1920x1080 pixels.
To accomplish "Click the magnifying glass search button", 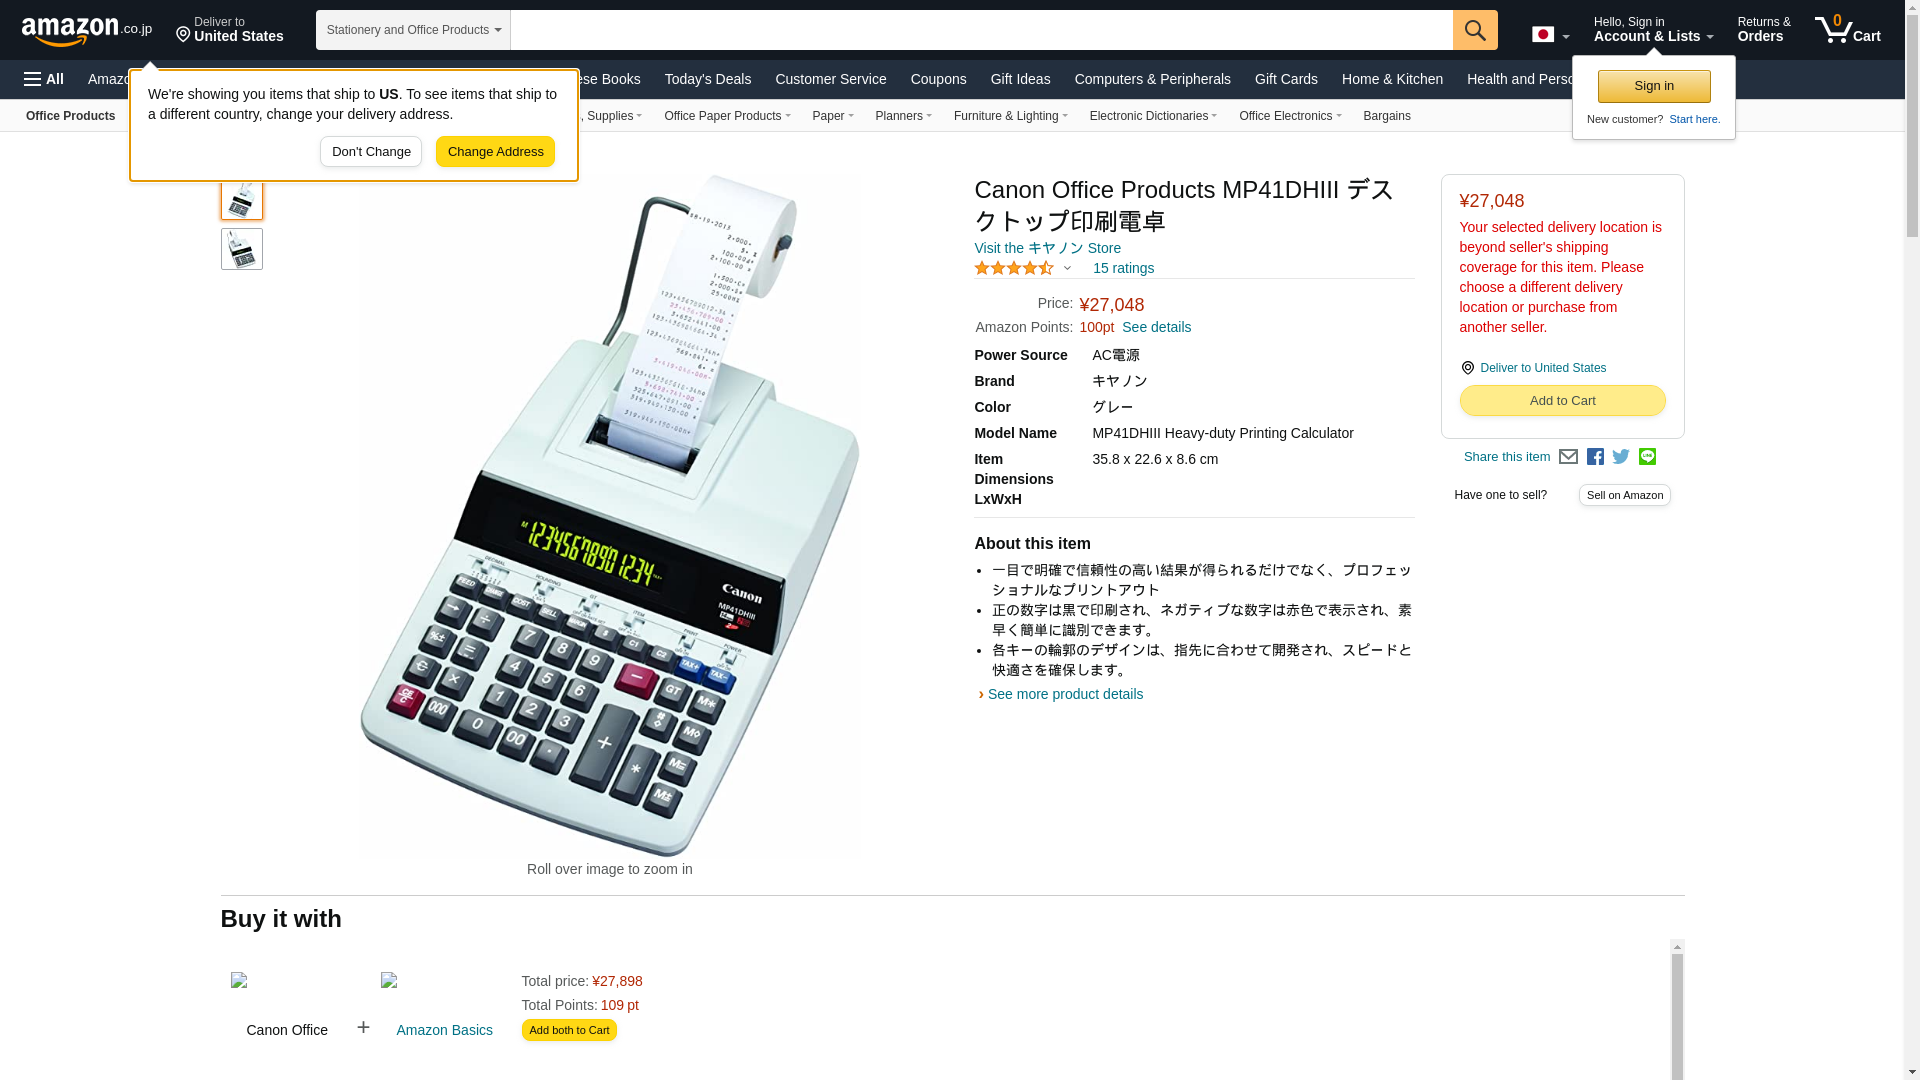I will click(1475, 30).
